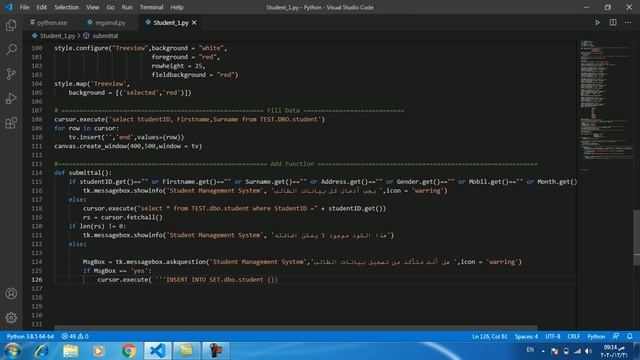
Task: Click the 'if len(rs) != 0:' line
Action: (97, 226)
